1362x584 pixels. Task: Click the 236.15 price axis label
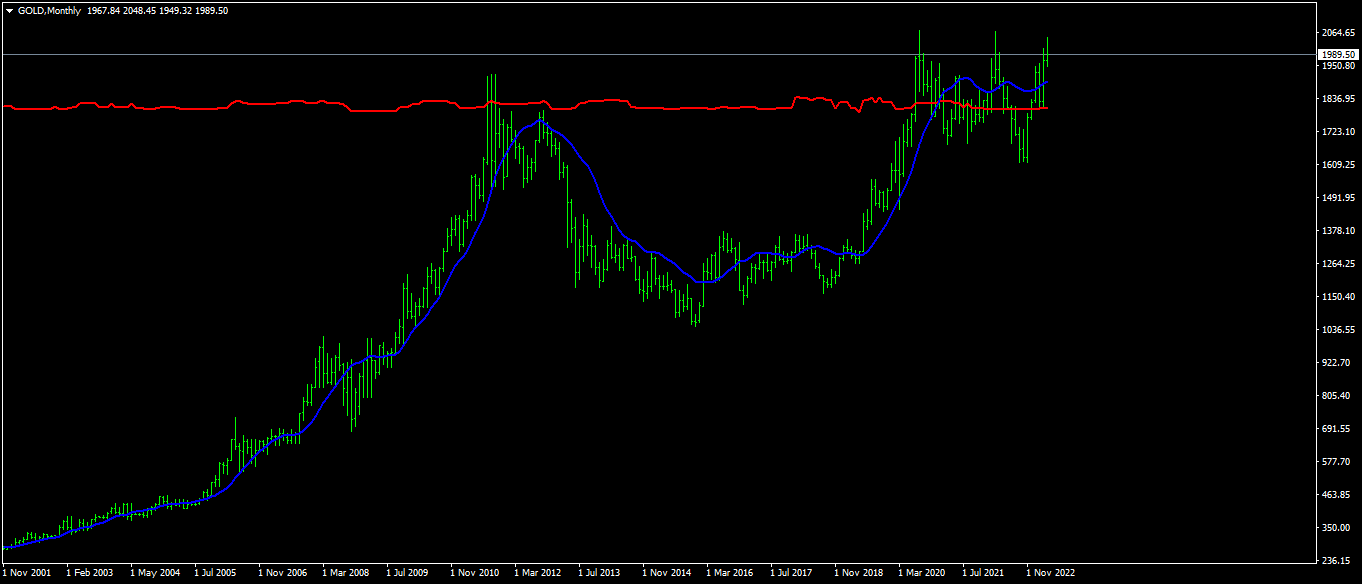(1335, 560)
